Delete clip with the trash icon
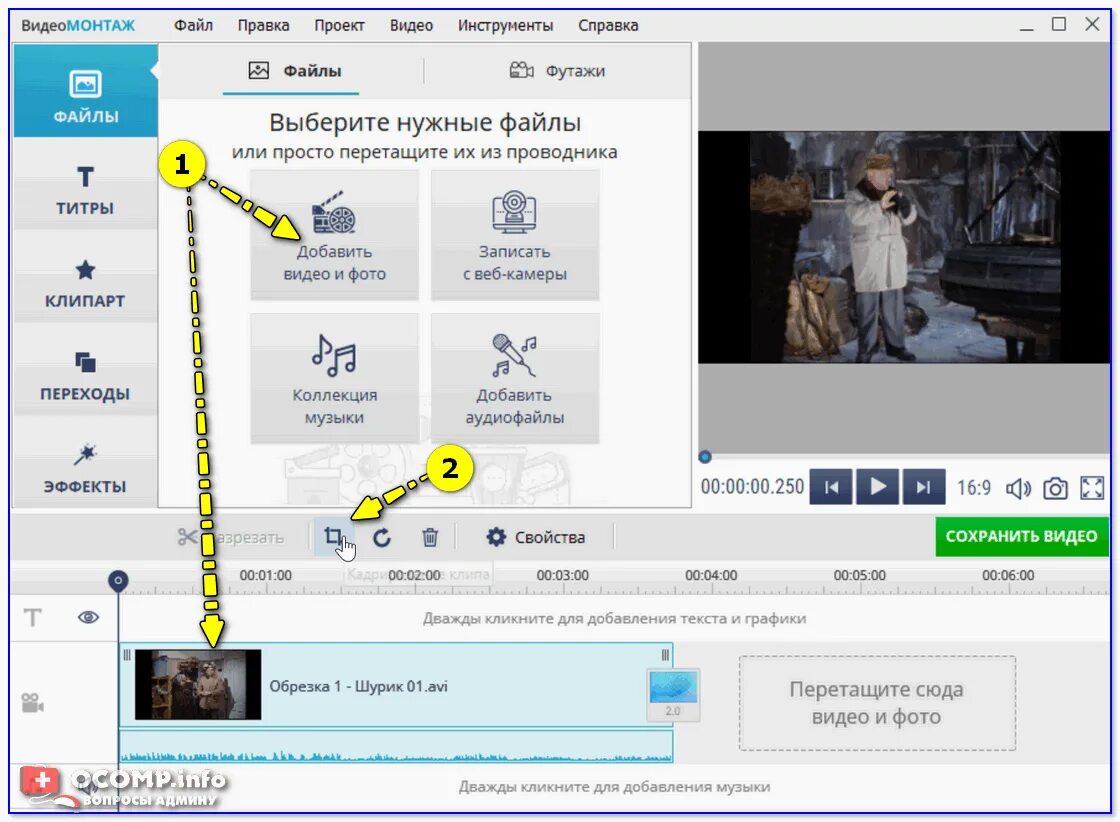Viewport: 1120px width, 822px height. 430,537
